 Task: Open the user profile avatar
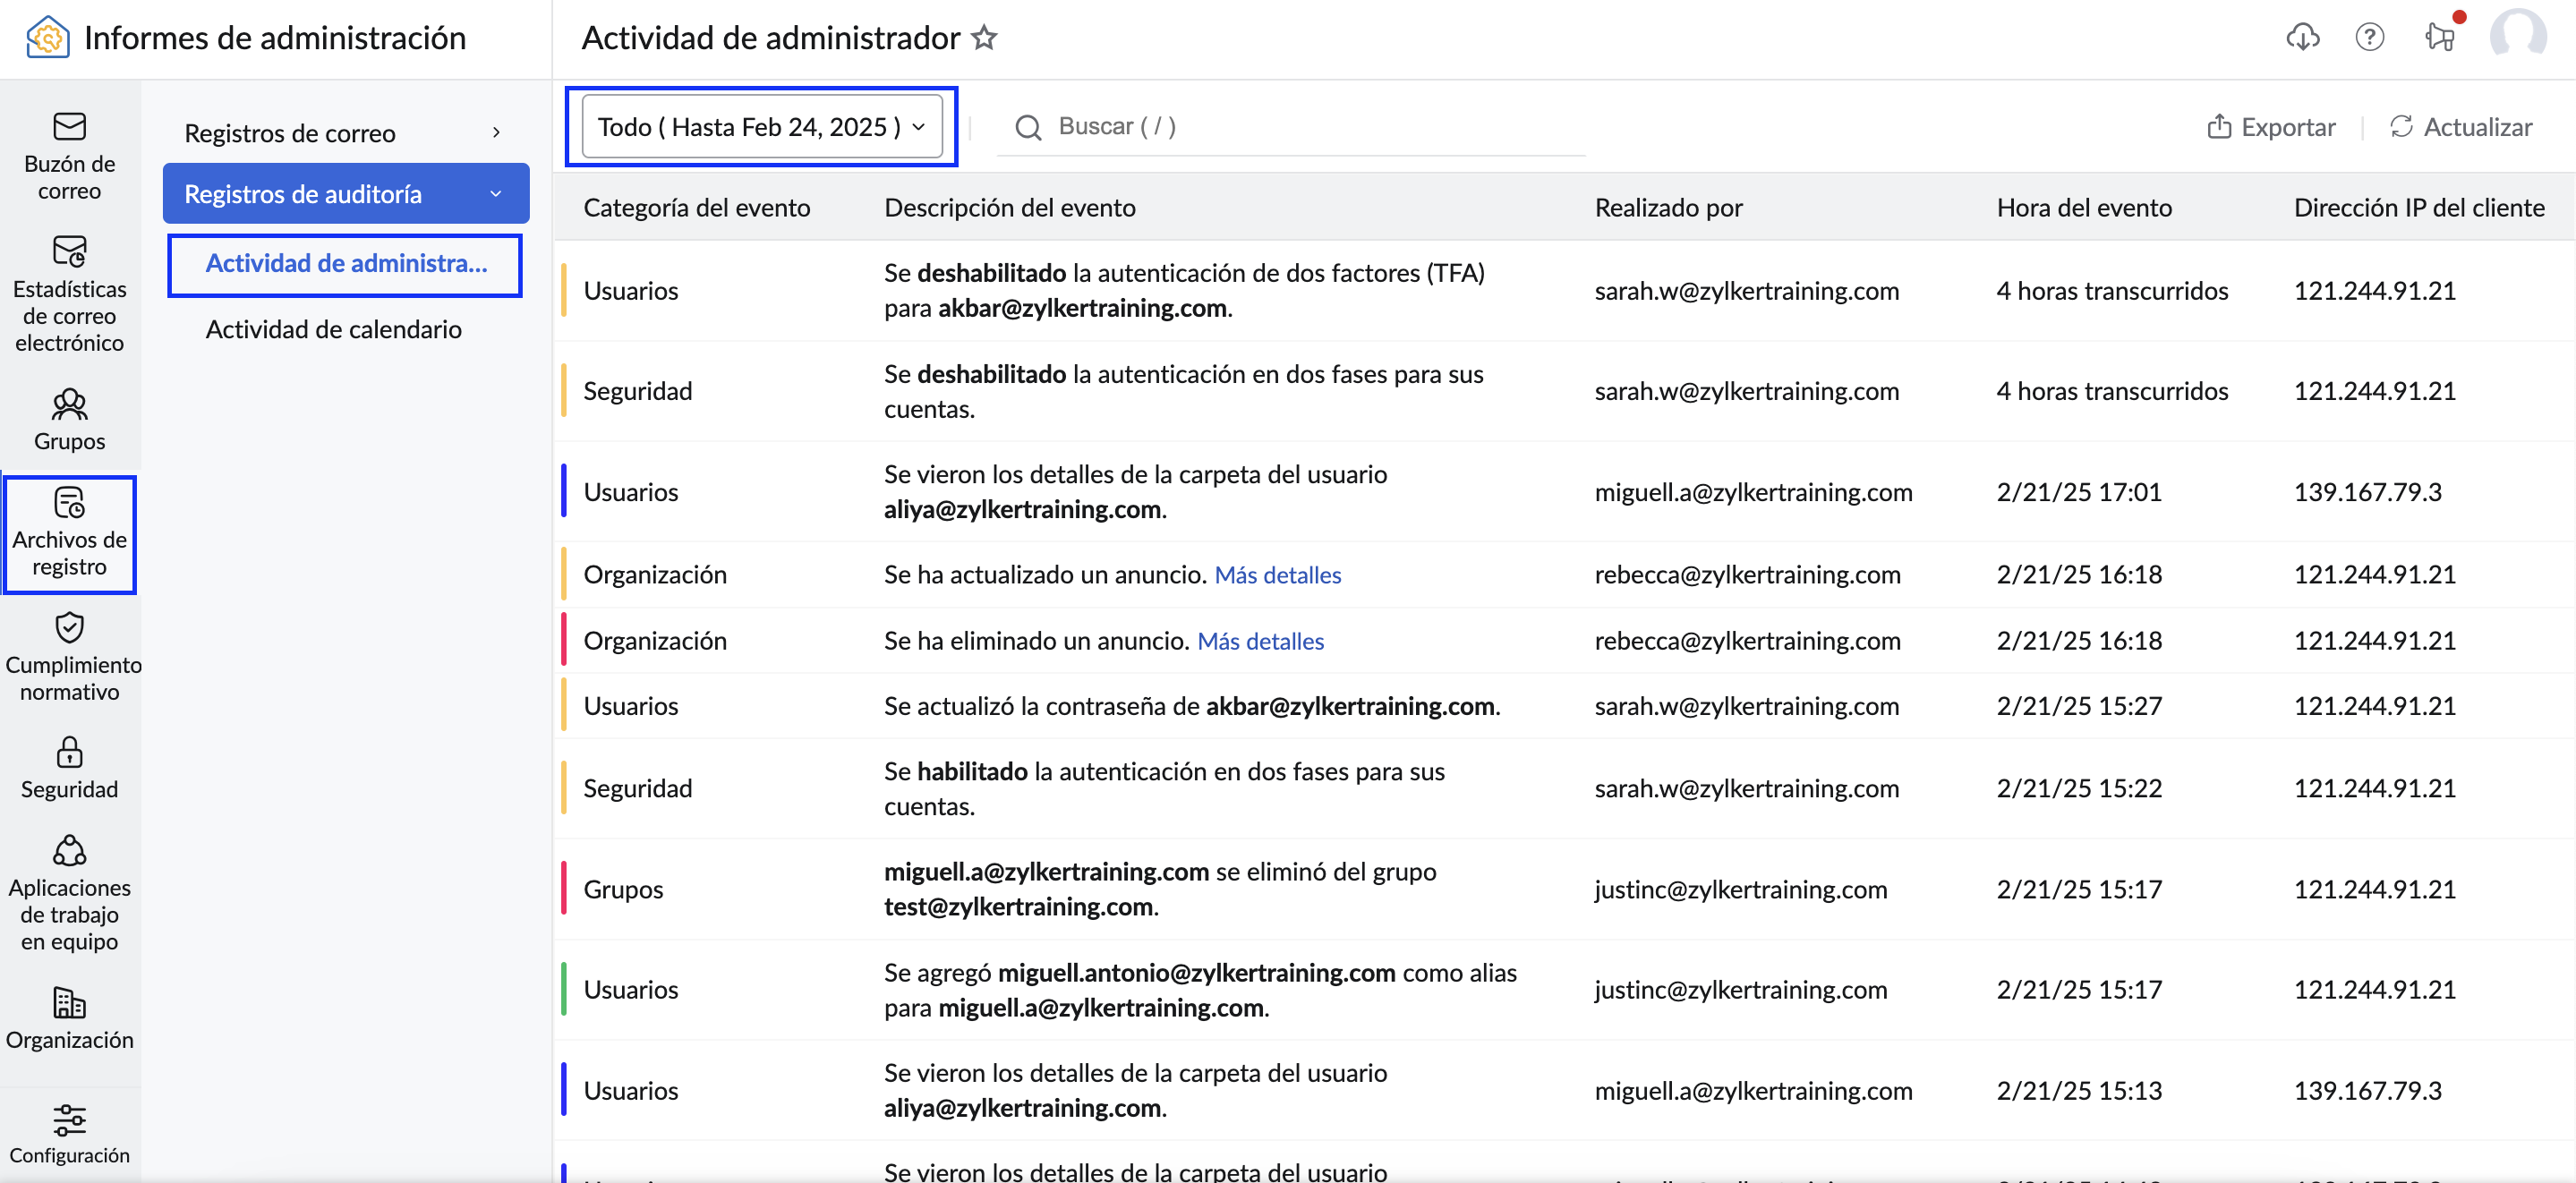pyautogui.click(x=2518, y=36)
